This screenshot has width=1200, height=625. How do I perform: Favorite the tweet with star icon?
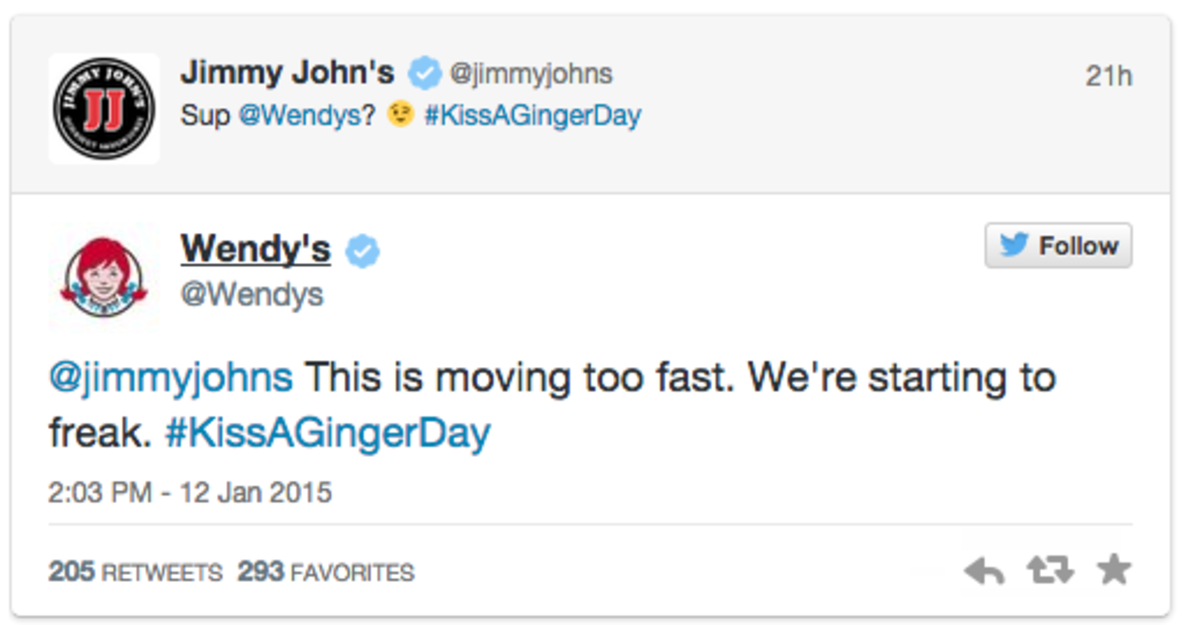click(1113, 570)
